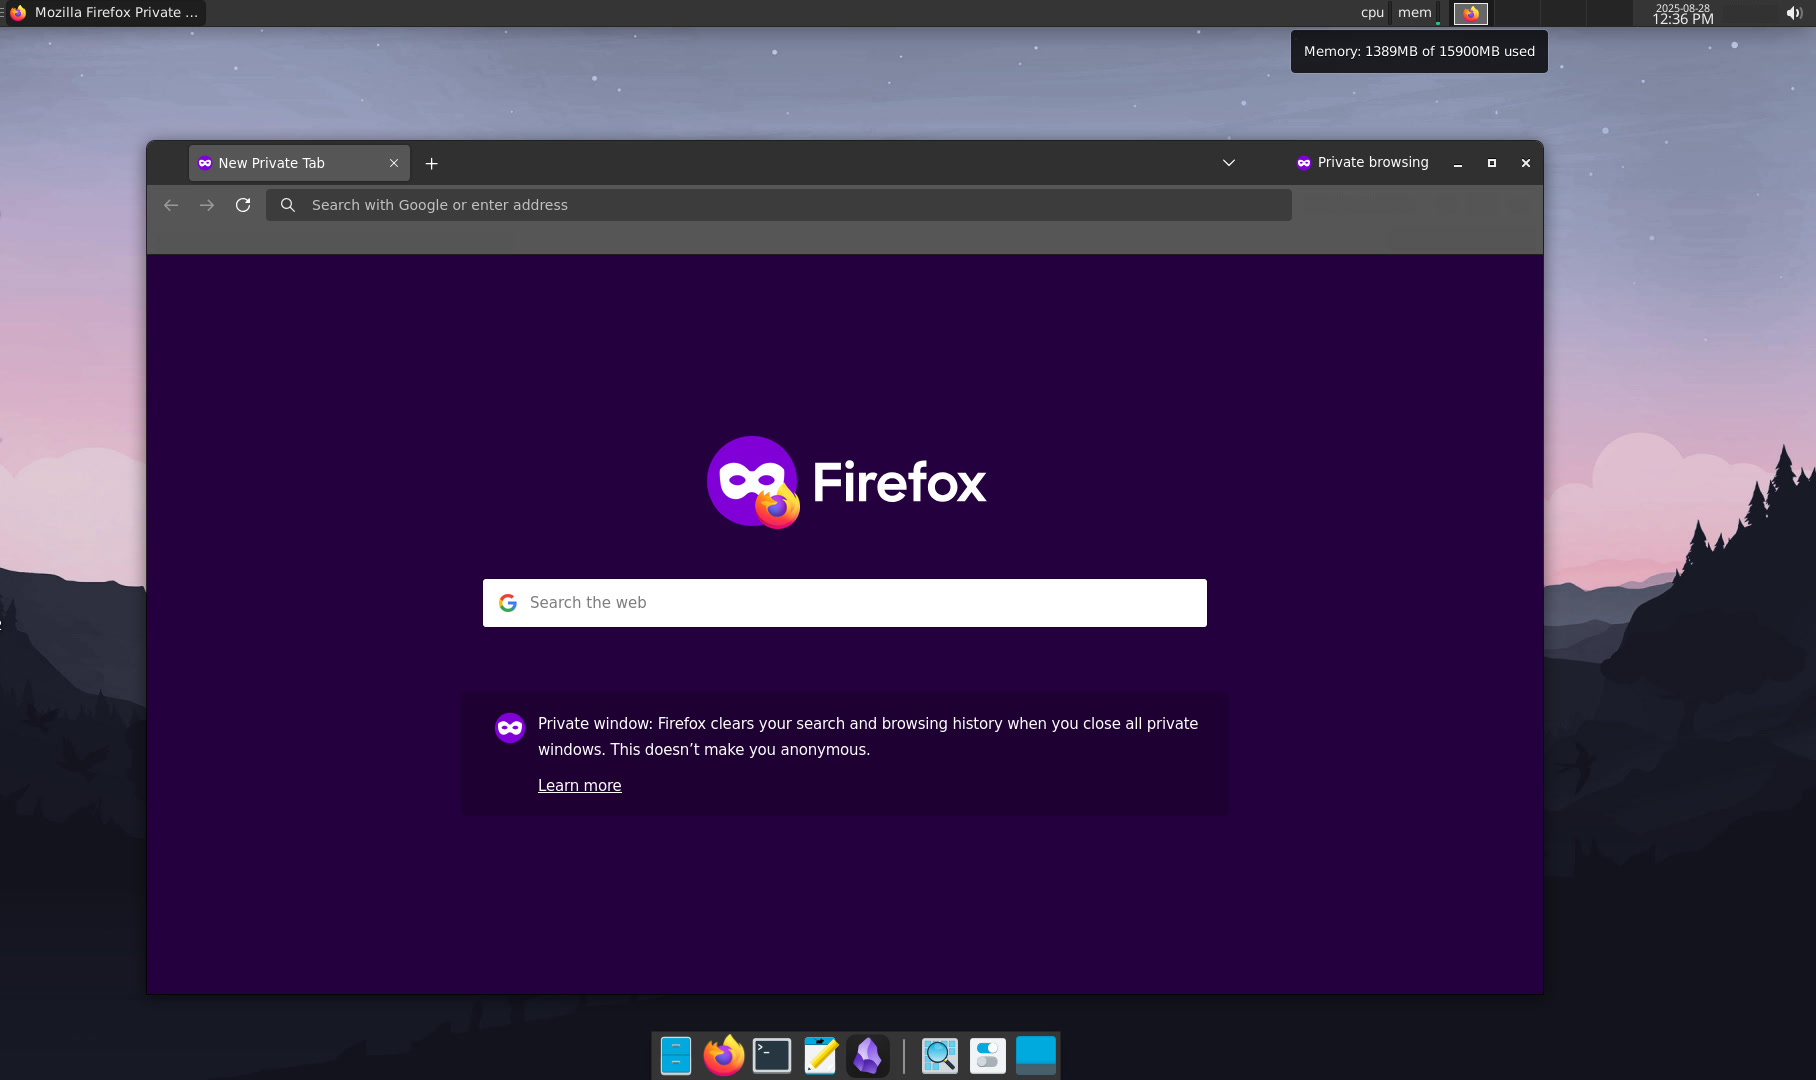Open the notes editor in the dock

coord(820,1056)
